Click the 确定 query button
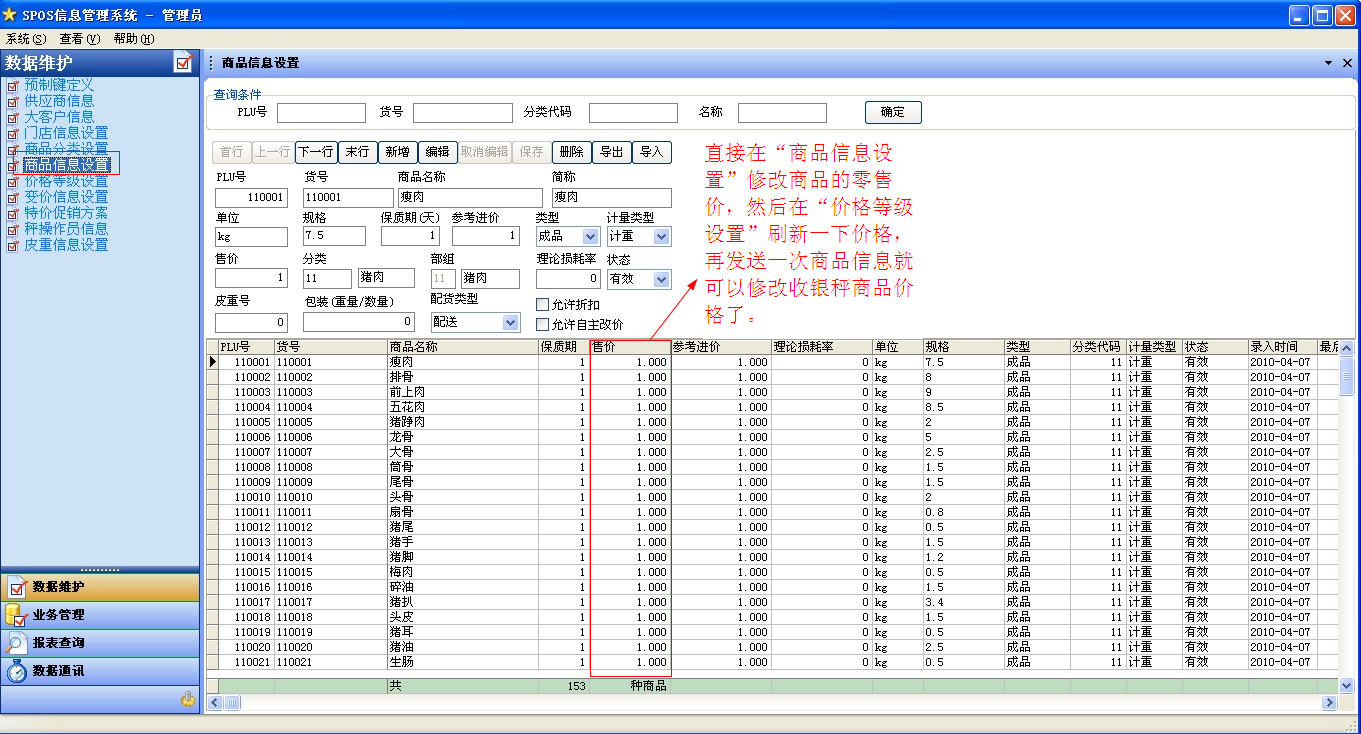1361x734 pixels. (x=893, y=112)
